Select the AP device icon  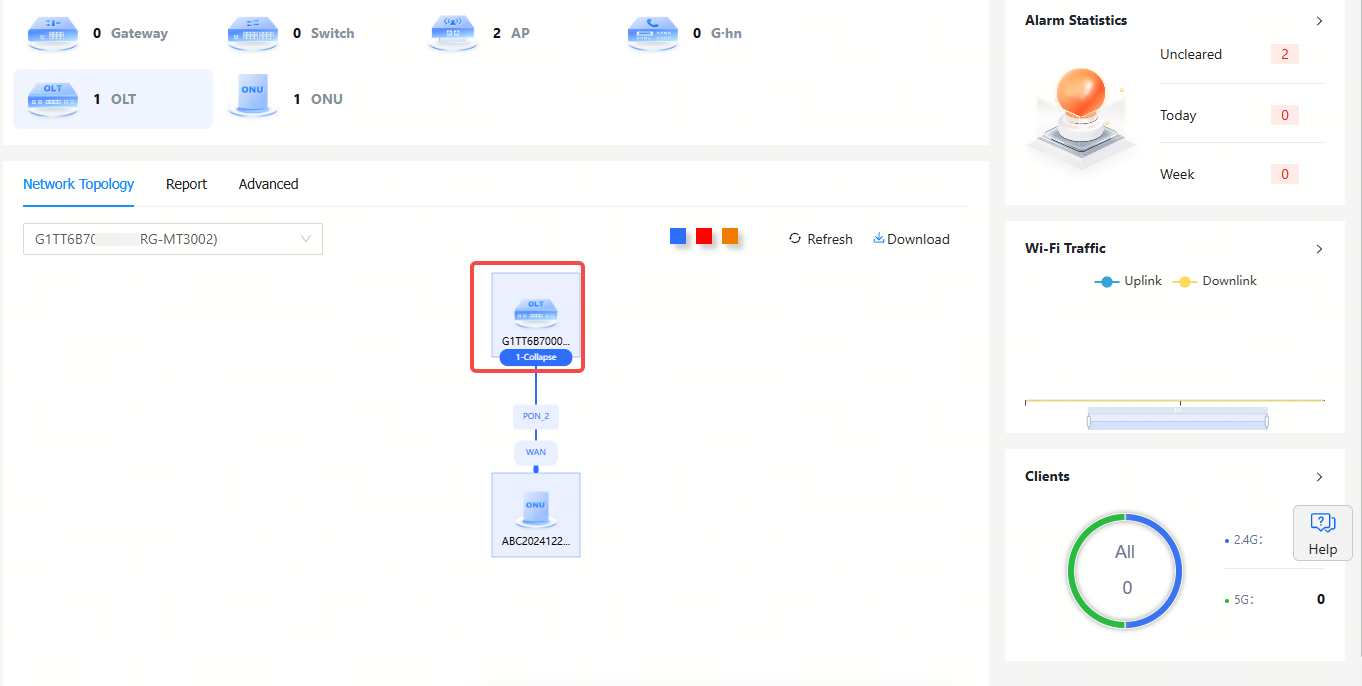tap(453, 33)
